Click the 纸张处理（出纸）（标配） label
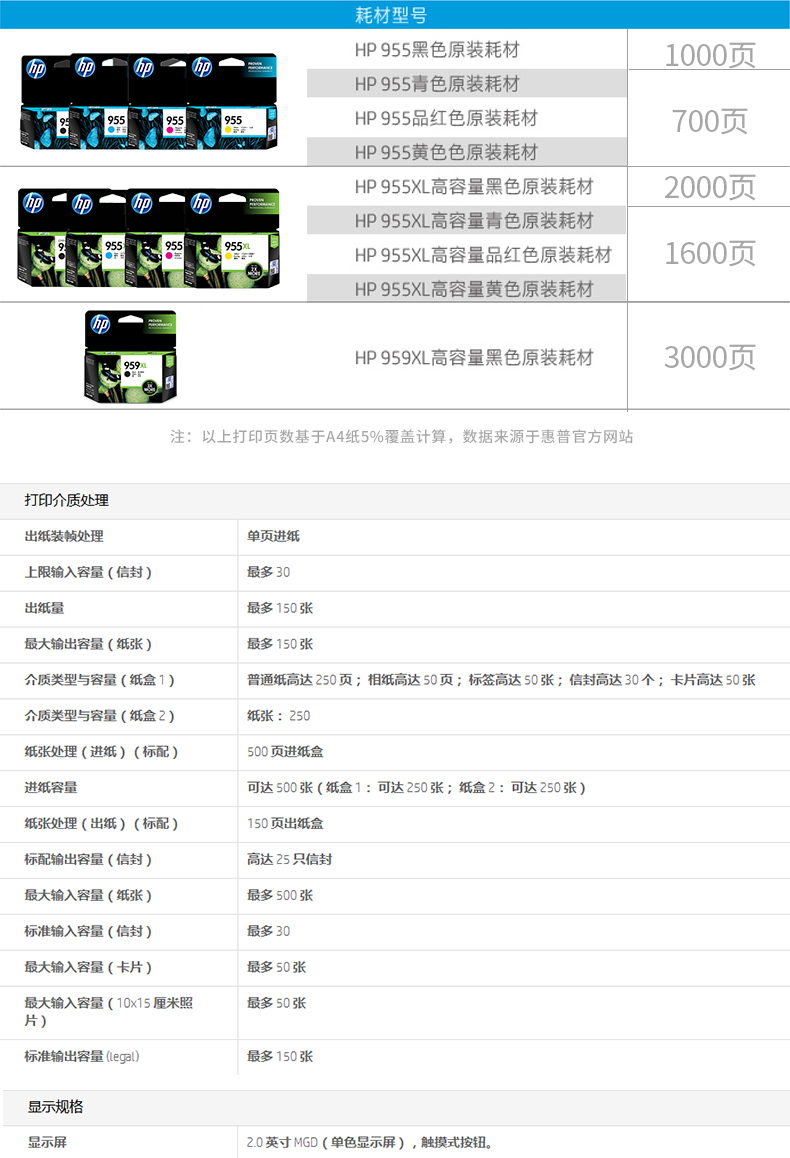 tap(101, 823)
